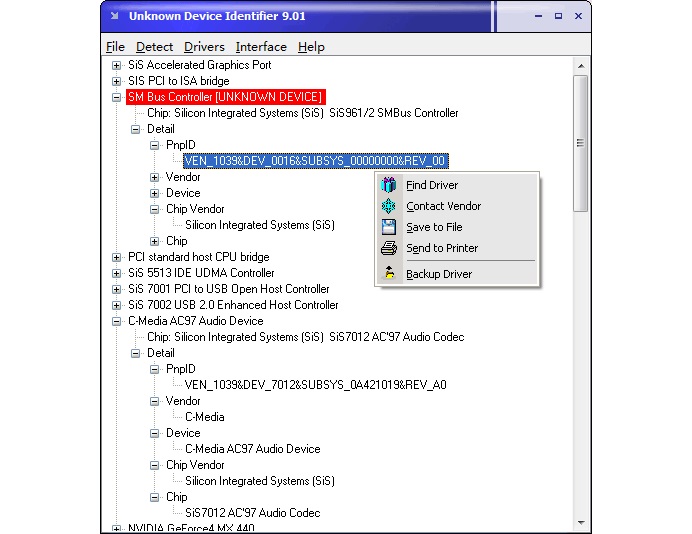Click the Backup Driver icon

(389, 273)
